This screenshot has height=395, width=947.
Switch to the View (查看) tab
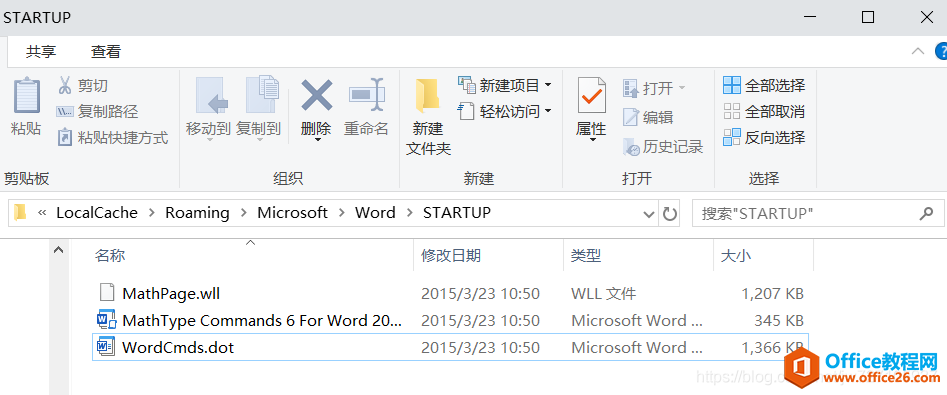click(106, 52)
